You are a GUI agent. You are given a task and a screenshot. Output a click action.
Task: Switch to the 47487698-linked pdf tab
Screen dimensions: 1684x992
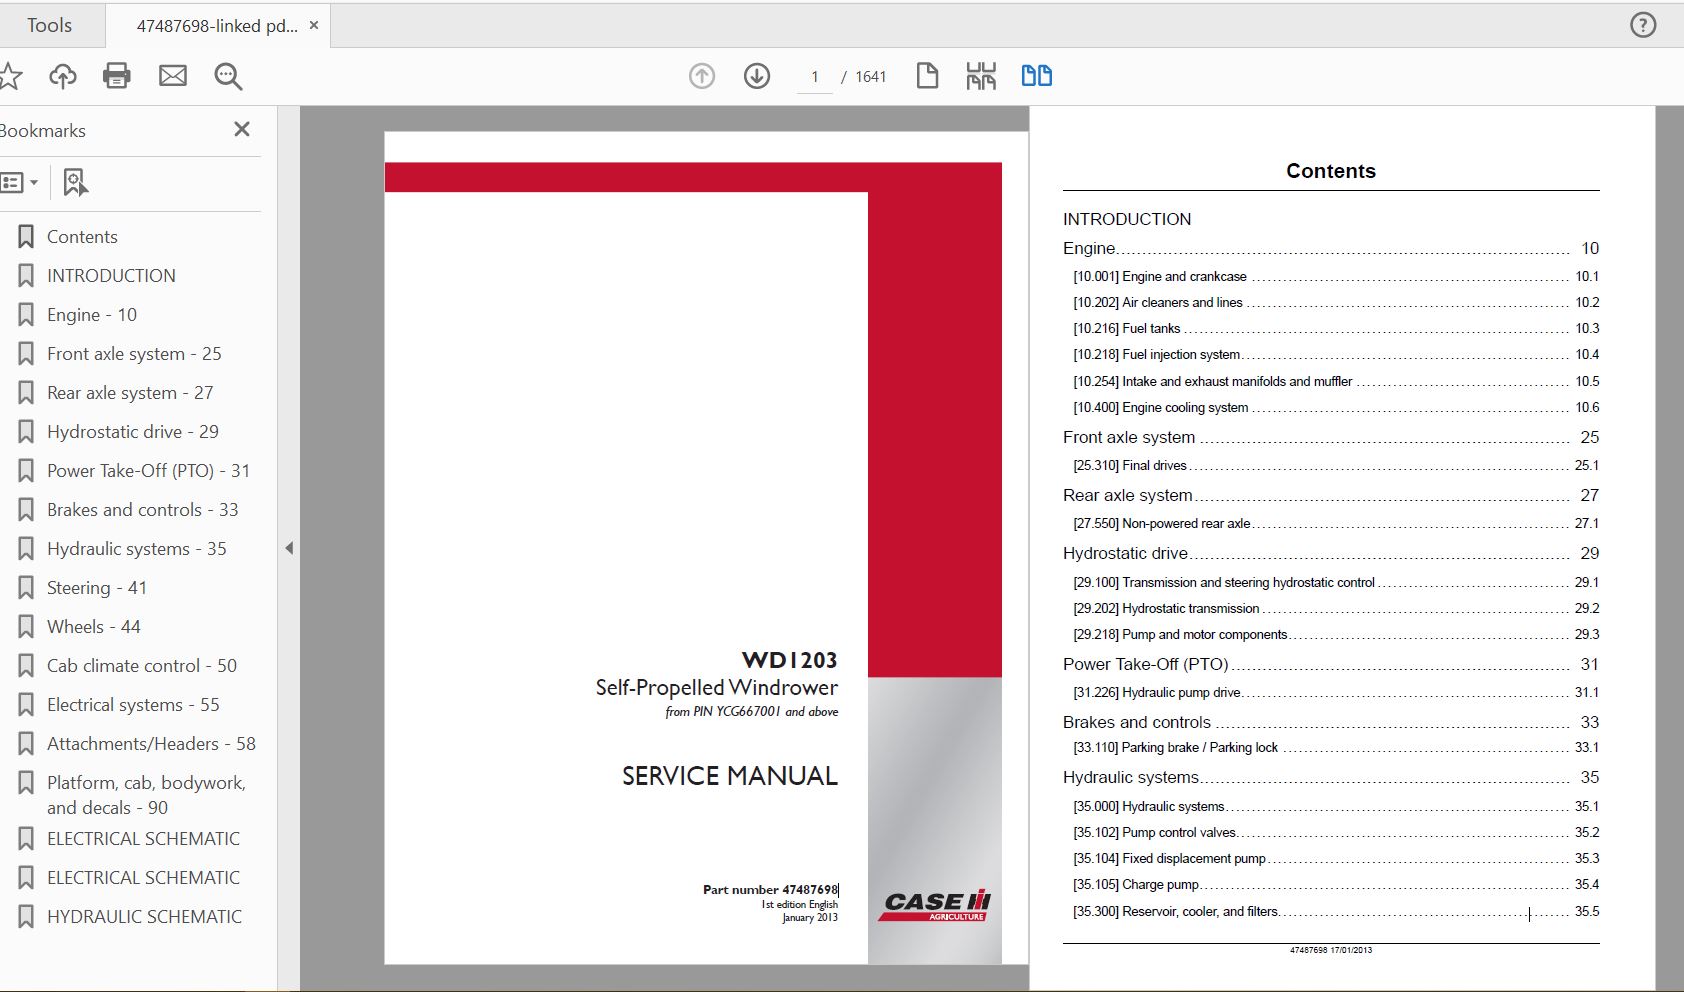pyautogui.click(x=216, y=26)
